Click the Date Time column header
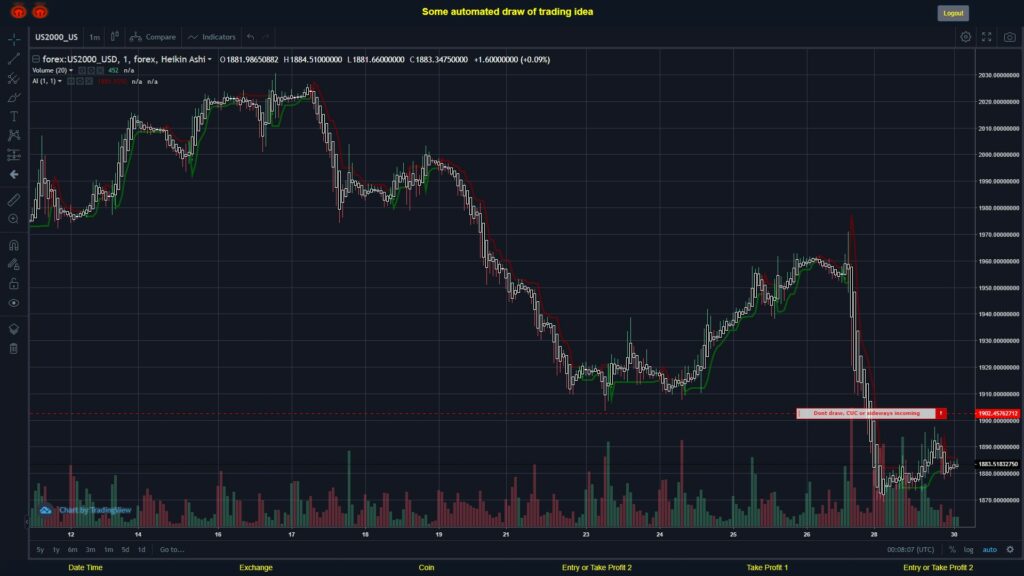1024x576 pixels. tap(86, 568)
